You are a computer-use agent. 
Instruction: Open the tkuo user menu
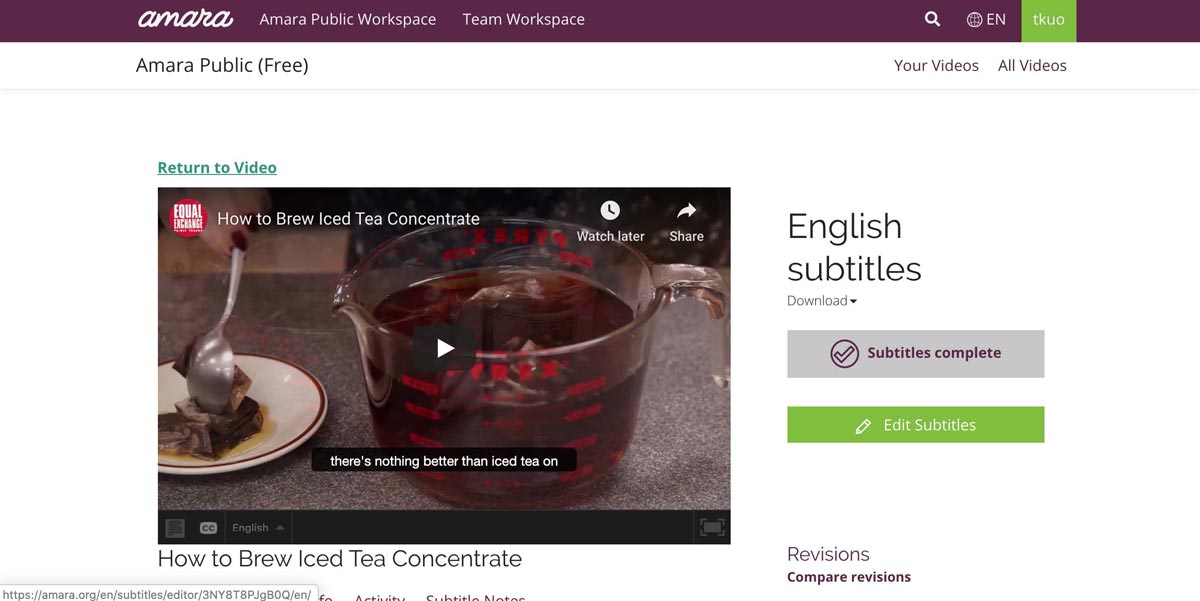click(1049, 20)
